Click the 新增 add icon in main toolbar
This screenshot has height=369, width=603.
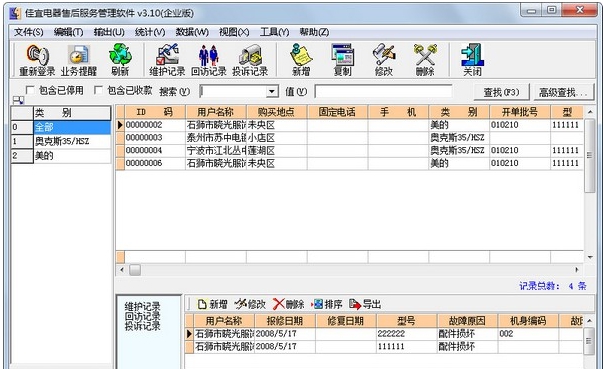point(301,60)
